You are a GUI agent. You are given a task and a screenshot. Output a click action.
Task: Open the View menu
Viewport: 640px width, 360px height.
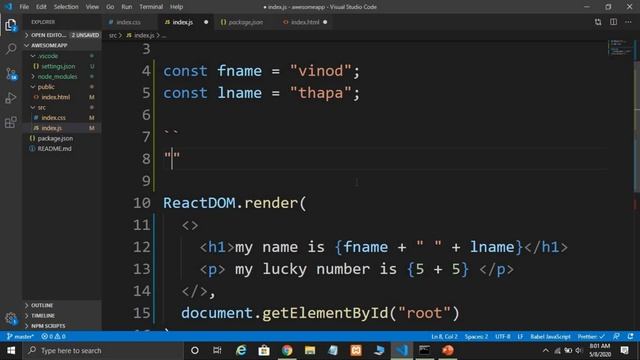pos(92,7)
